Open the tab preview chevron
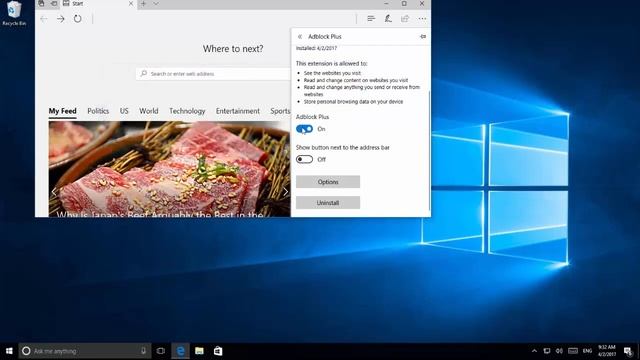The width and height of the screenshot is (640, 360). [x=156, y=4]
